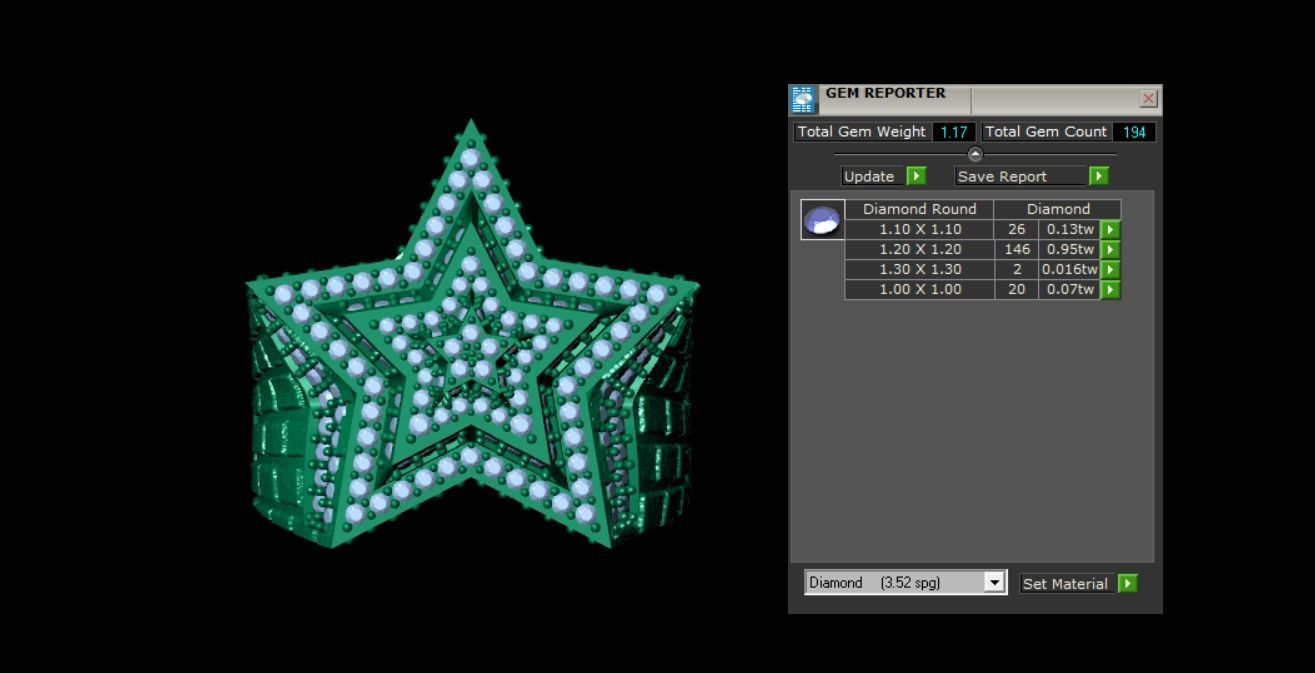Click the gem count cell showing 20

pyautogui.click(x=1017, y=289)
